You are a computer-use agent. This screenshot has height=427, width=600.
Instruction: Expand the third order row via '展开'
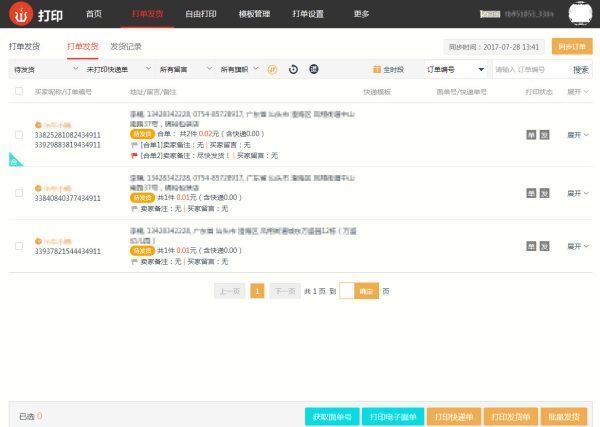coord(578,245)
